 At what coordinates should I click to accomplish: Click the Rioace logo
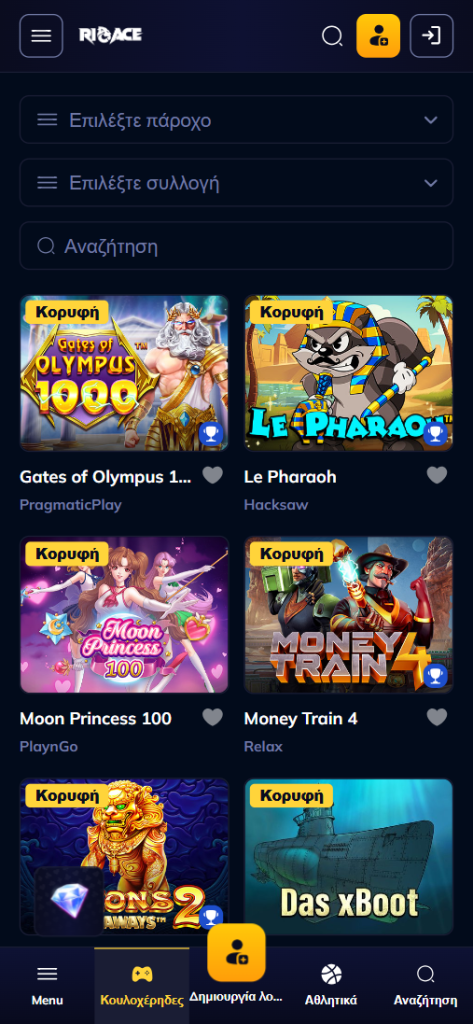tap(110, 35)
